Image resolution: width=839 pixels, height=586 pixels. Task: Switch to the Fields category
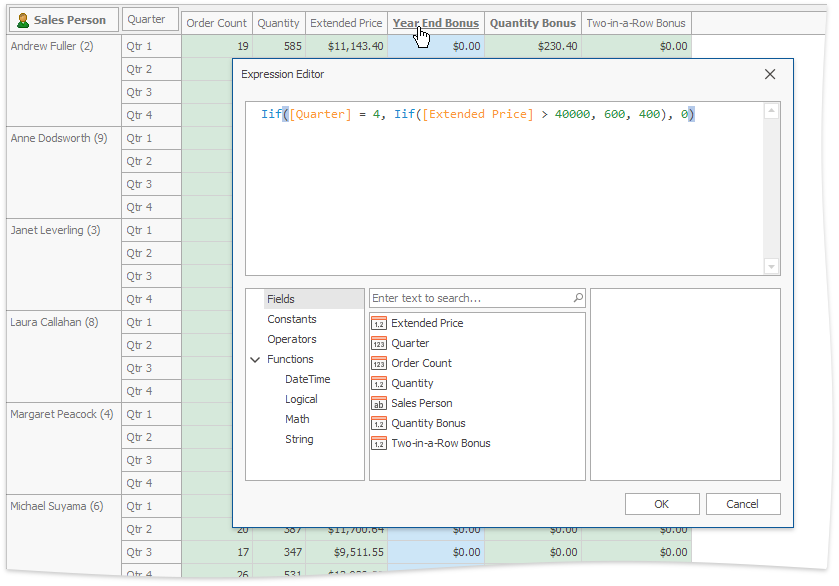pyautogui.click(x=281, y=298)
